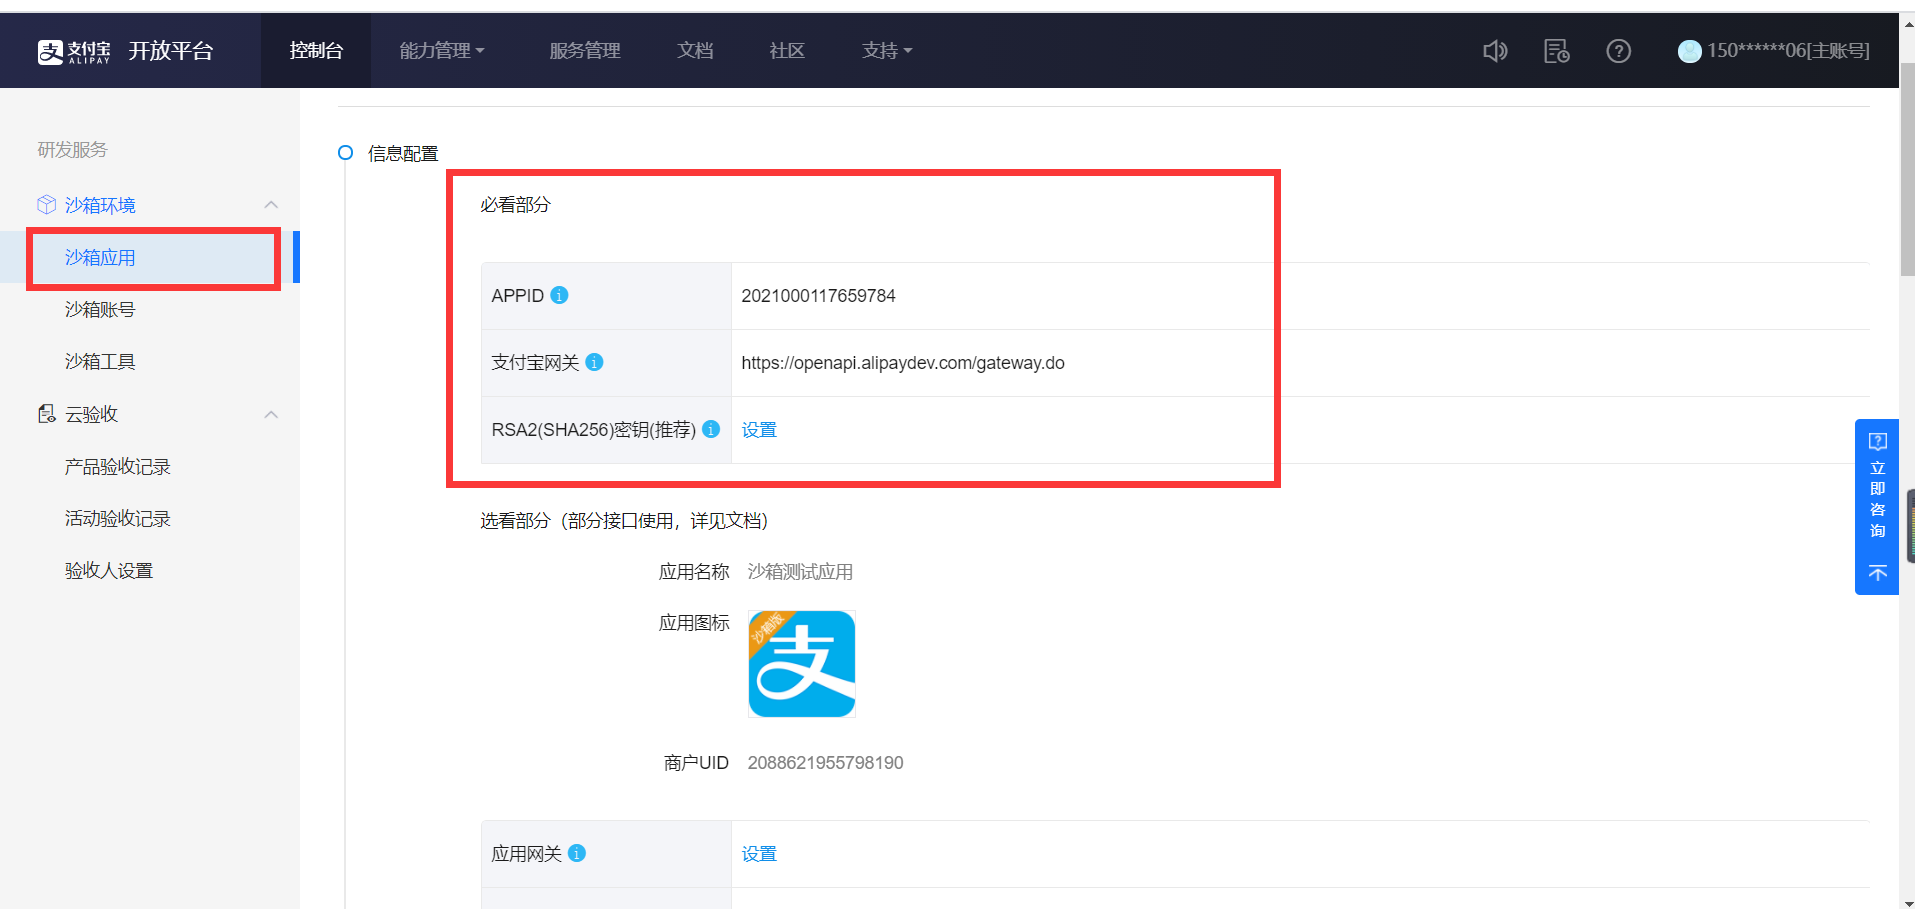Open the 服务管理 menu item
Viewport: 1915px width, 909px height.
tap(585, 51)
